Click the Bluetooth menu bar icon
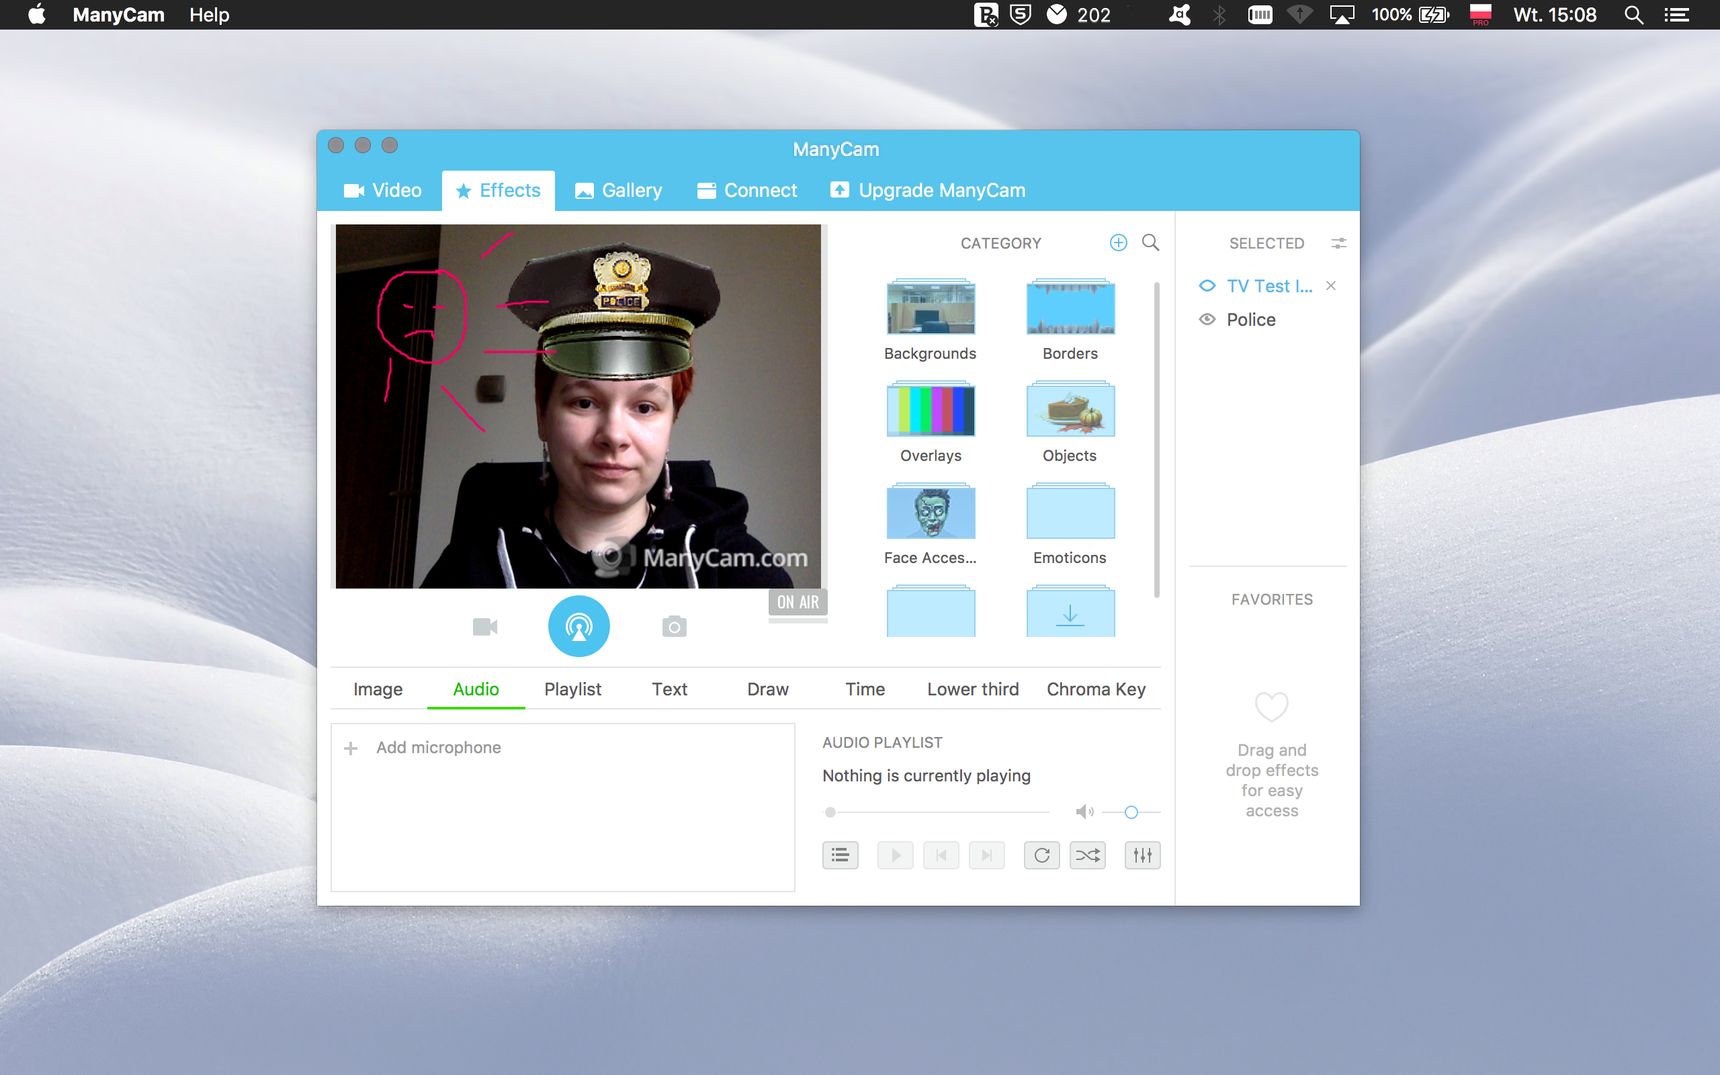The height and width of the screenshot is (1075, 1720). (1219, 15)
